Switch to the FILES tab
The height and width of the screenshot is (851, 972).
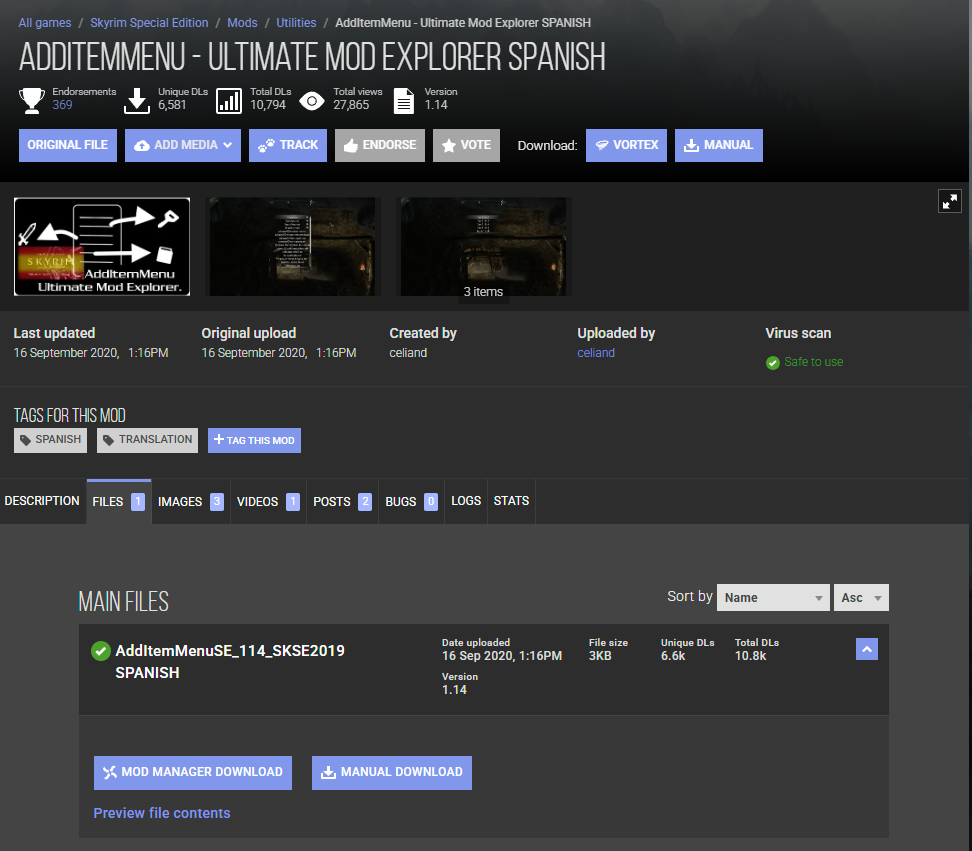pos(118,501)
